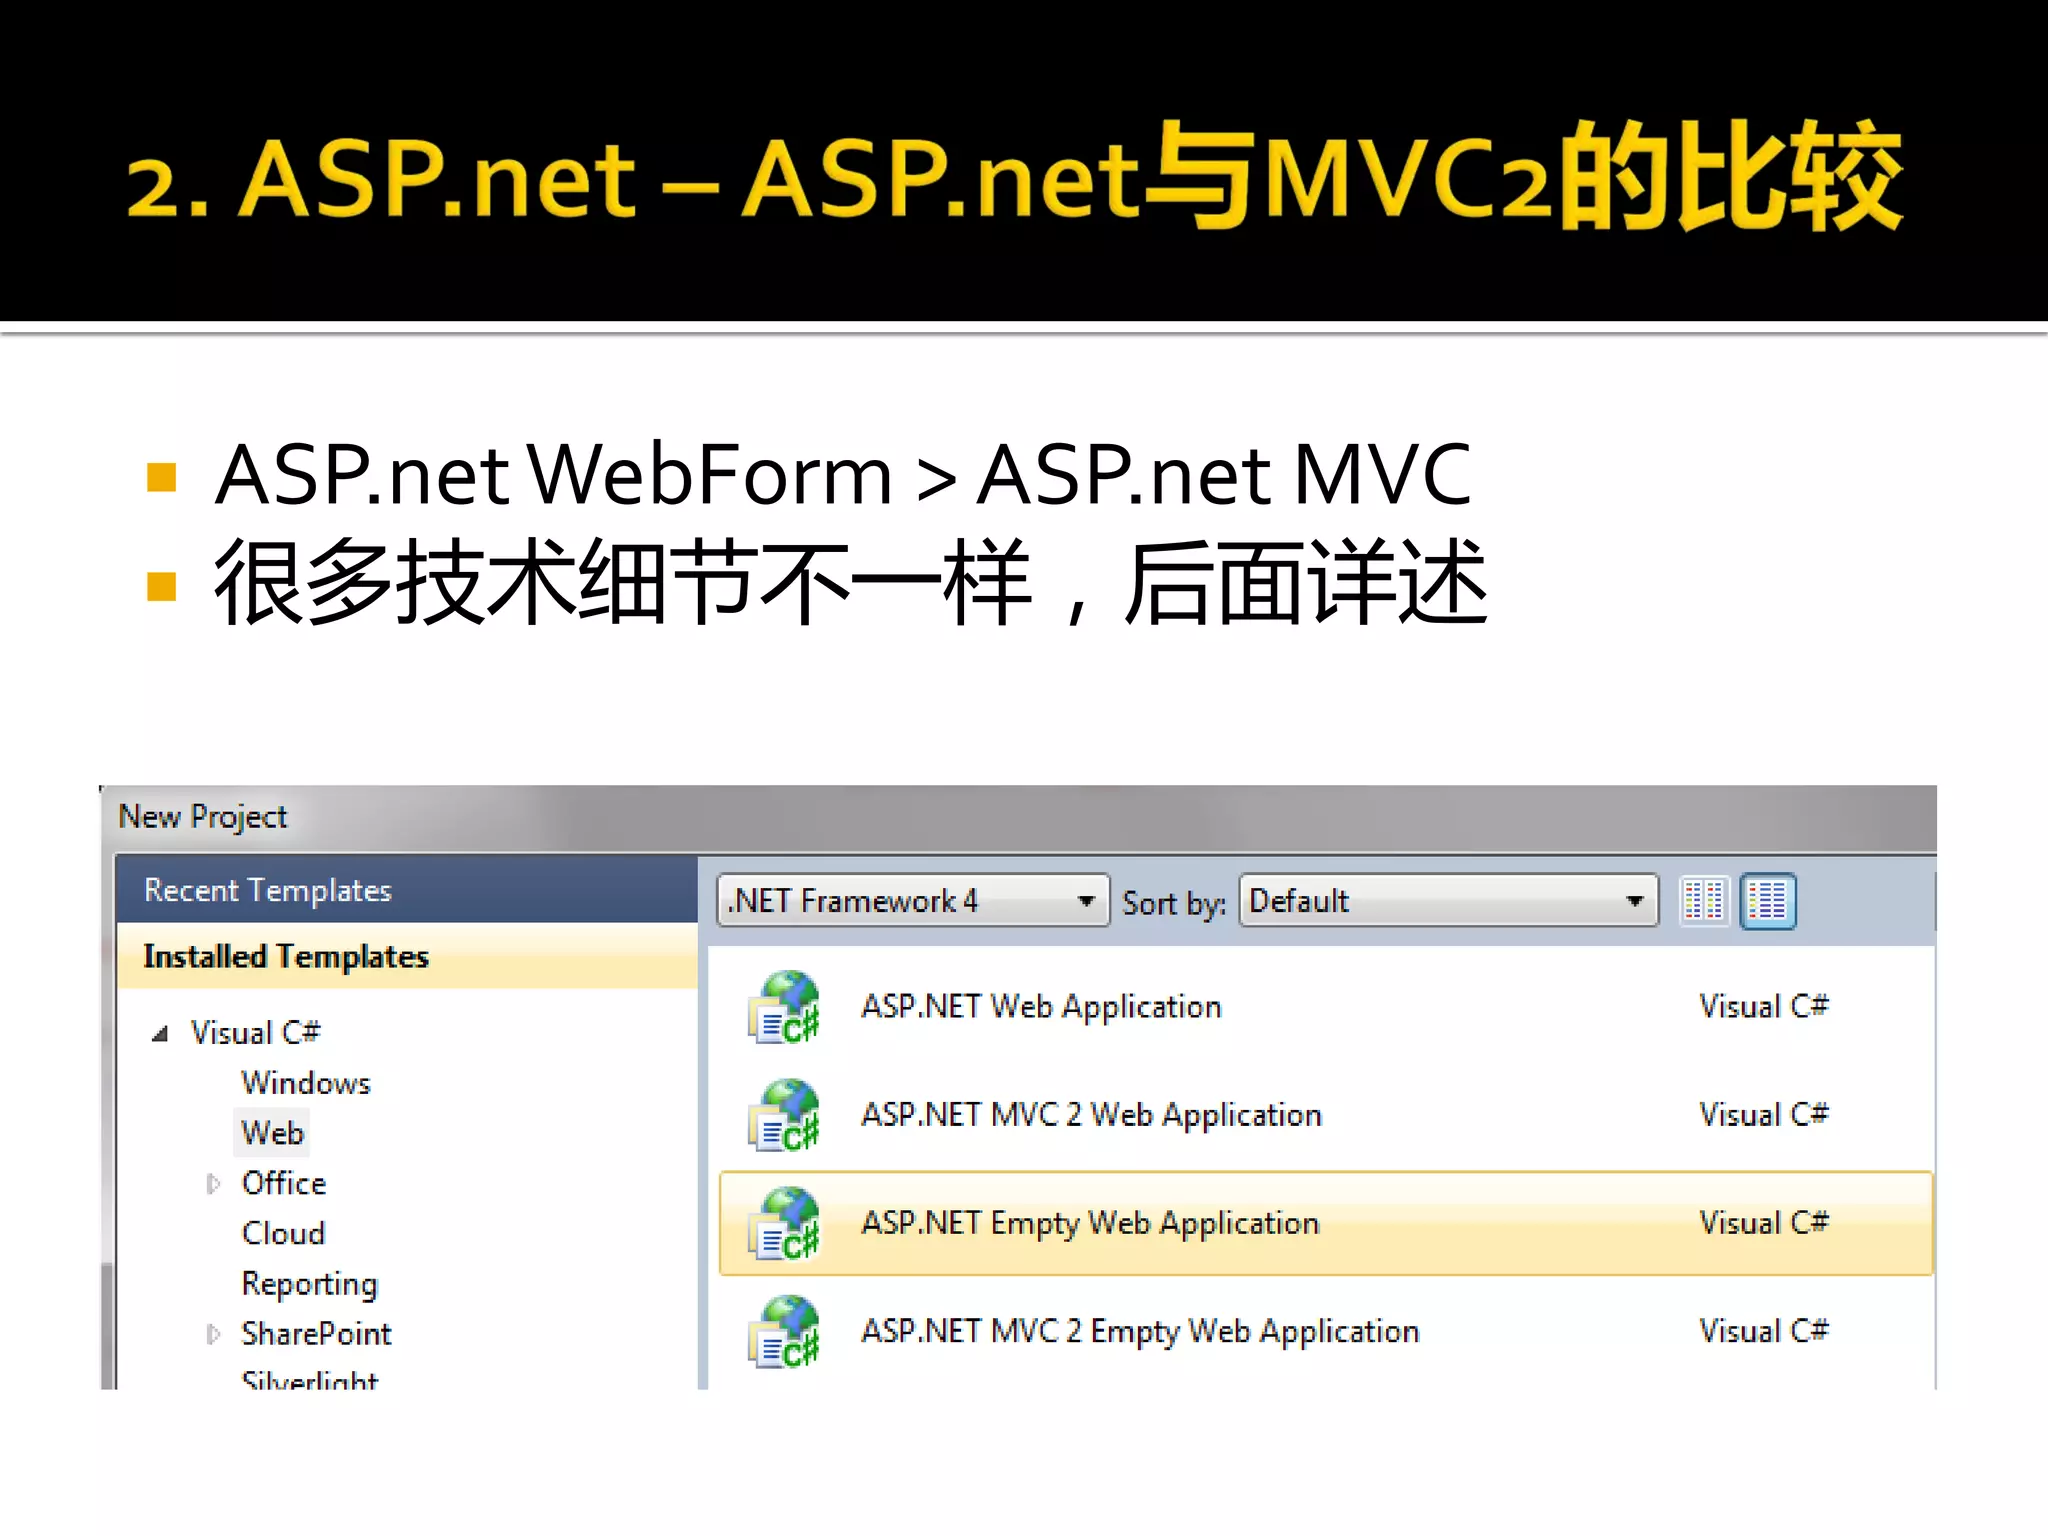Select the Web template category

(272, 1133)
